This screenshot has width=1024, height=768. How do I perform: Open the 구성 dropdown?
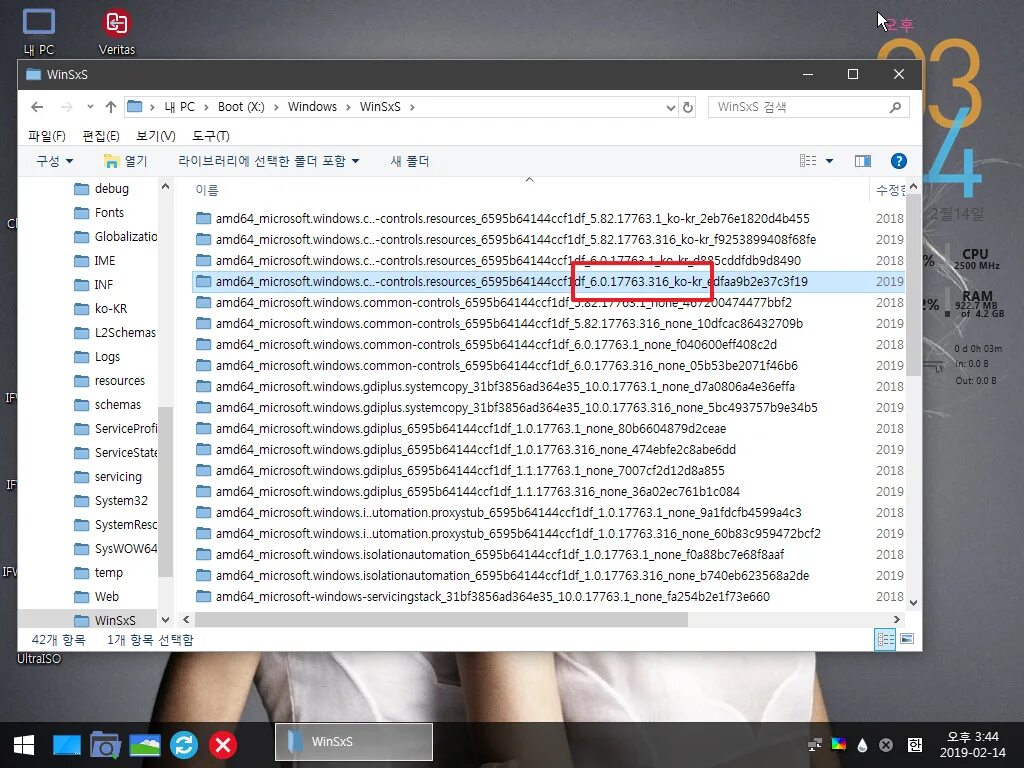coord(54,161)
